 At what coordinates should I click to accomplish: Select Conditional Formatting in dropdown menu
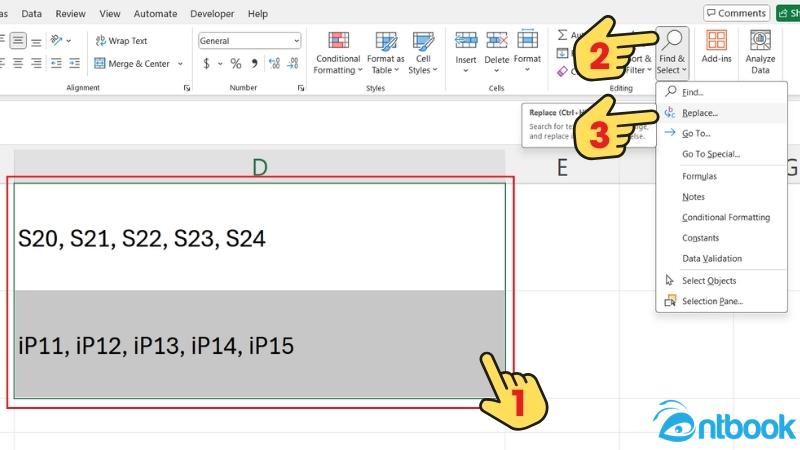click(721, 217)
